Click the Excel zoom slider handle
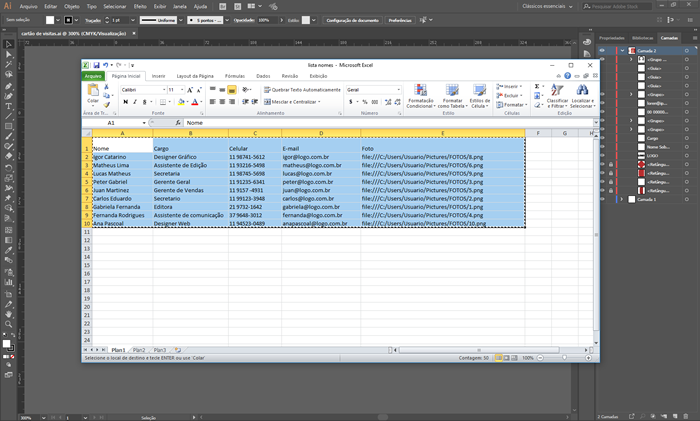 [564, 358]
